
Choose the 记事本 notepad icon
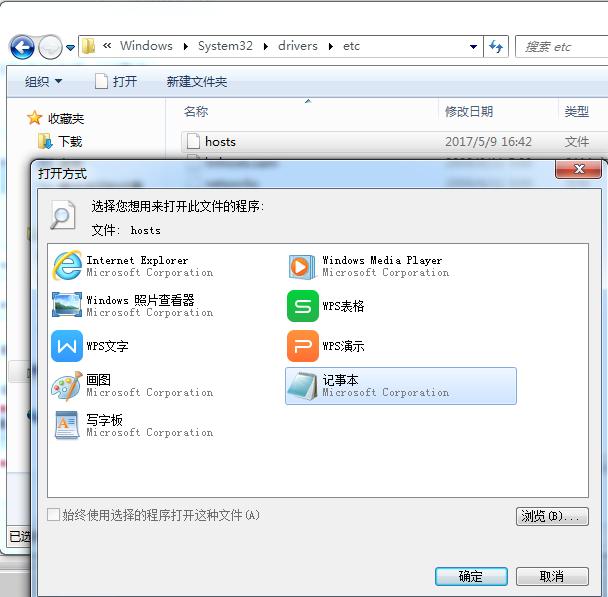click(303, 386)
